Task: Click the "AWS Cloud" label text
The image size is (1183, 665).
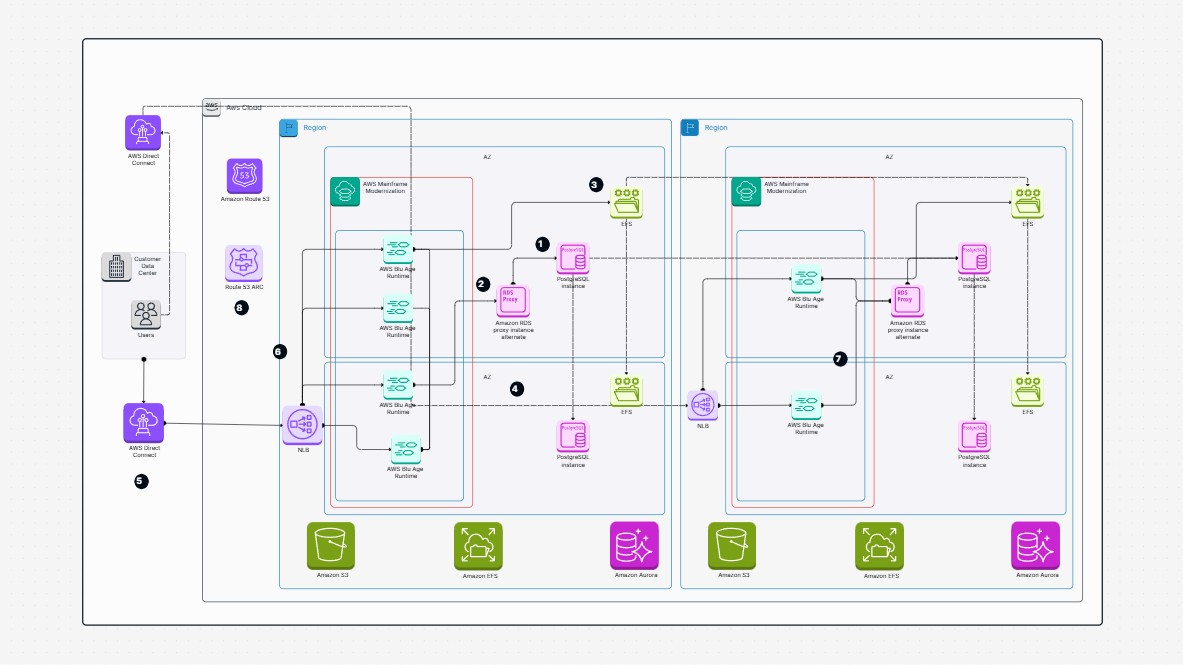Action: (x=244, y=107)
